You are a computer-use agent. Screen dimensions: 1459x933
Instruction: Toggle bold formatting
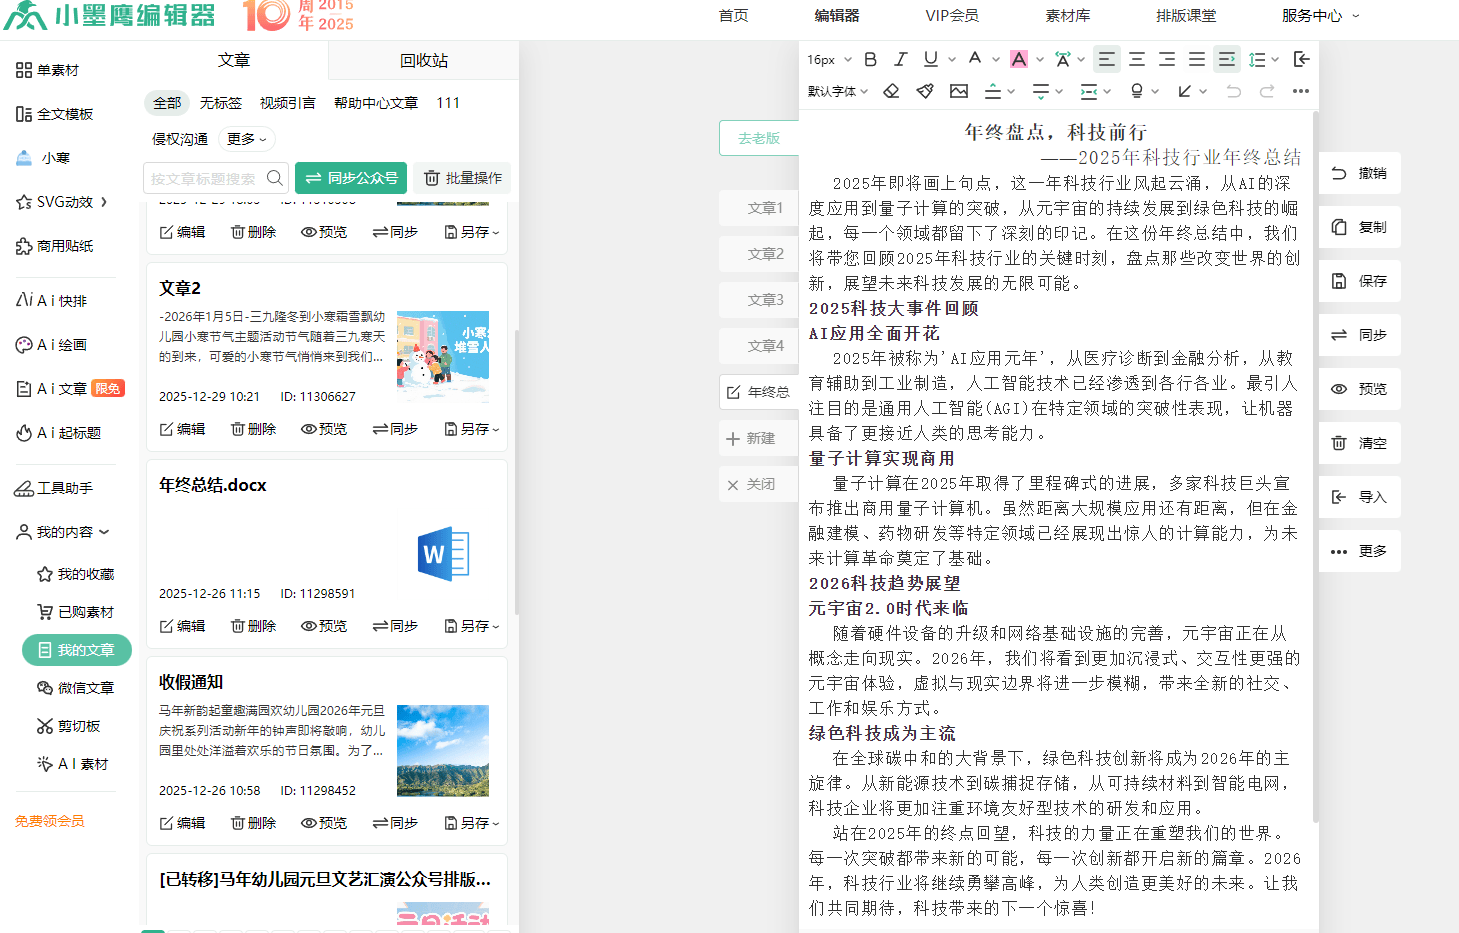[x=870, y=59]
